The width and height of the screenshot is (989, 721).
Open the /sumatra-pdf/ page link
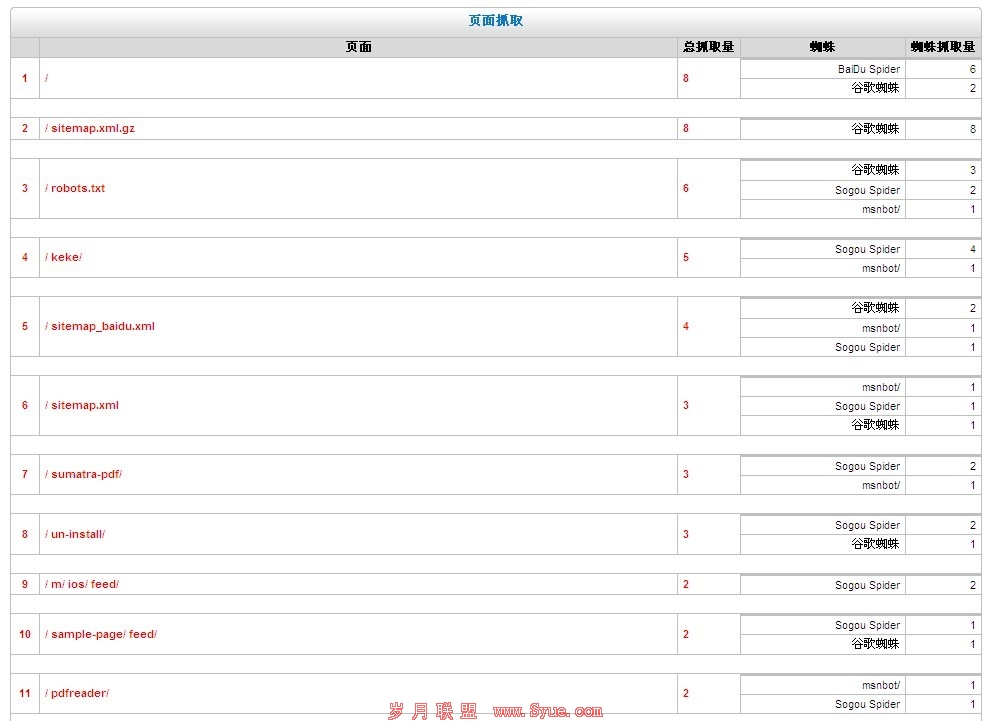coord(83,474)
